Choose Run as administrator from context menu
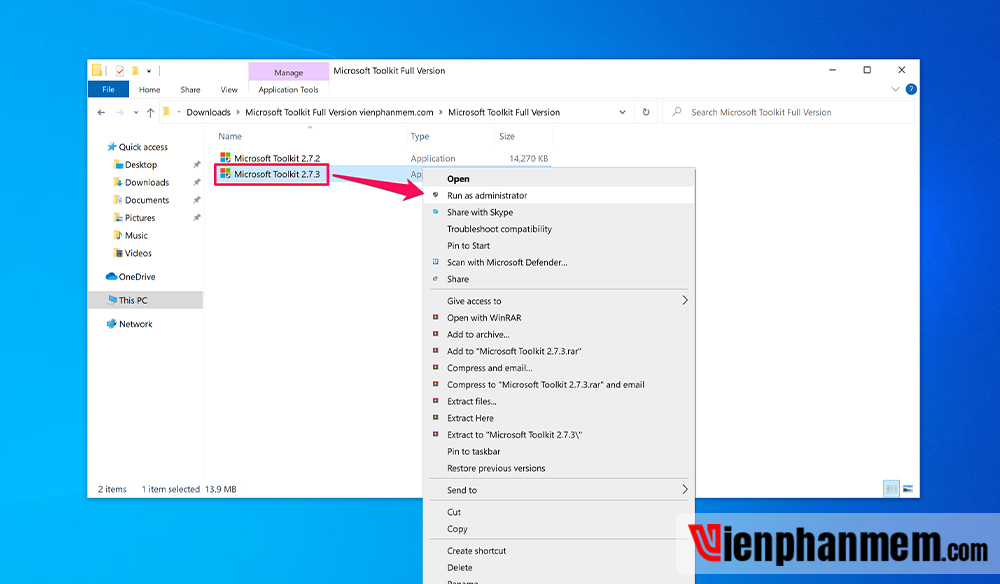Viewport: 1000px width, 584px height. [487, 196]
